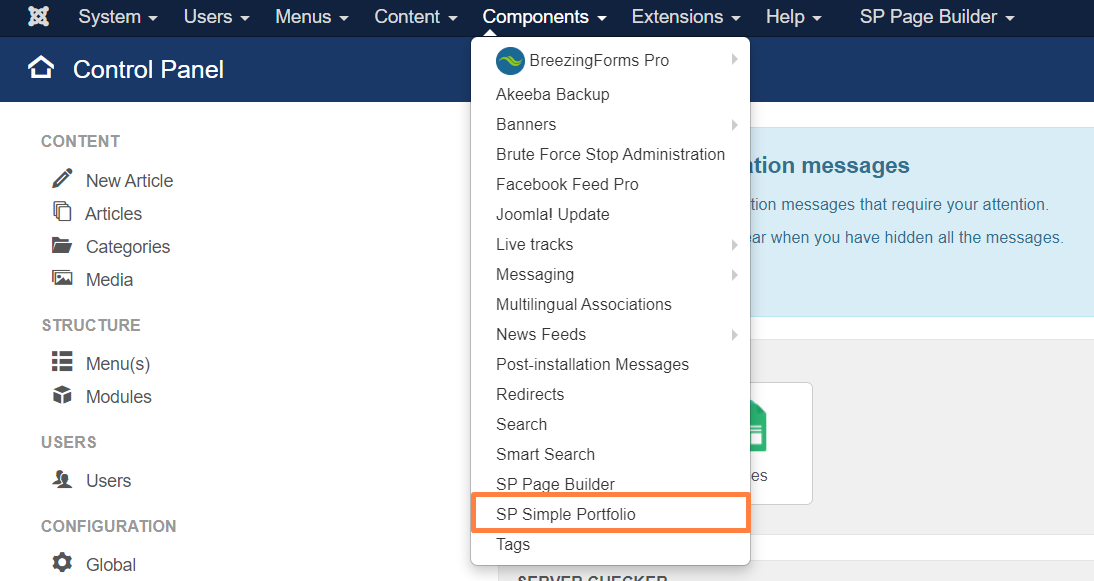
Task: Click the Media image icon
Action: click(62, 278)
